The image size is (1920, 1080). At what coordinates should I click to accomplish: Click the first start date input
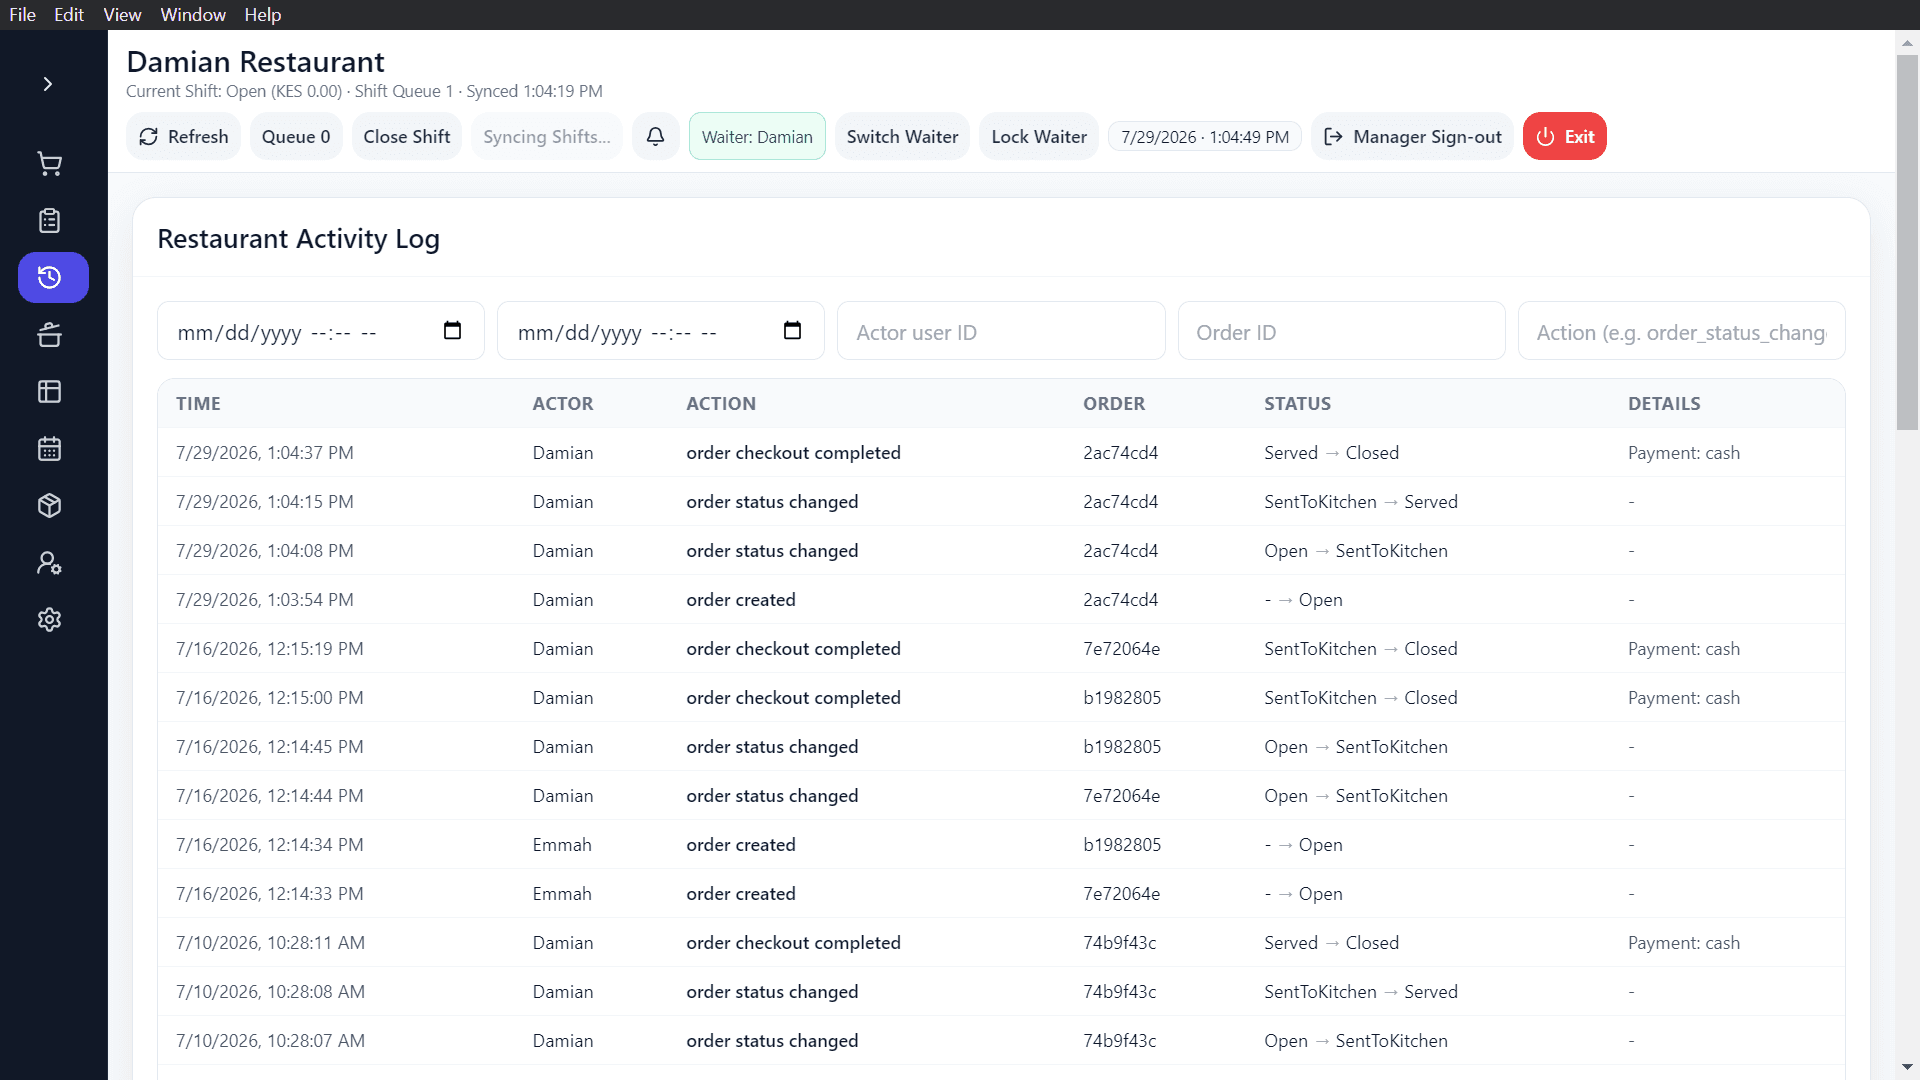(x=320, y=332)
